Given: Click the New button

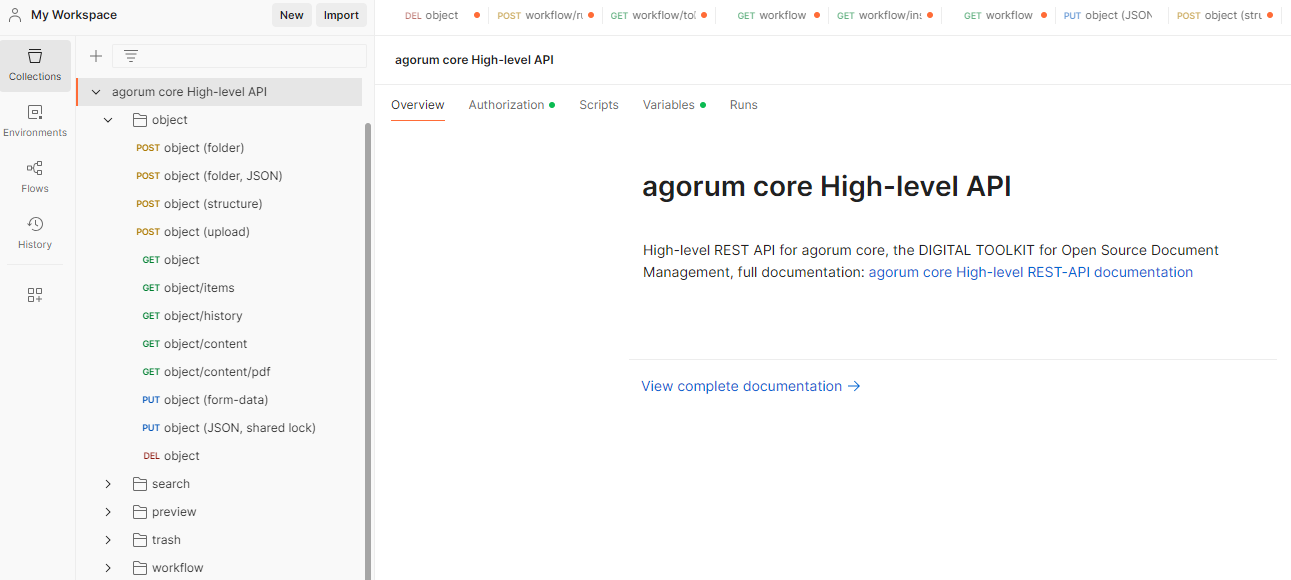Looking at the screenshot, I should coord(291,15).
